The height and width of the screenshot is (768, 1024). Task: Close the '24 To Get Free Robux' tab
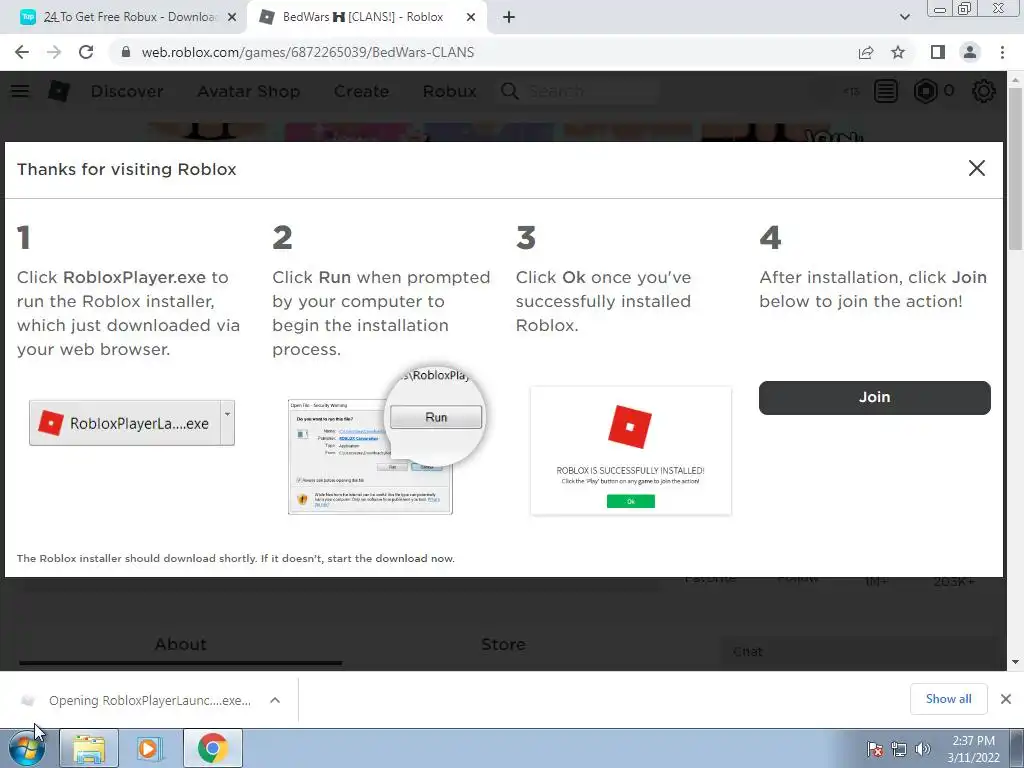232,18
